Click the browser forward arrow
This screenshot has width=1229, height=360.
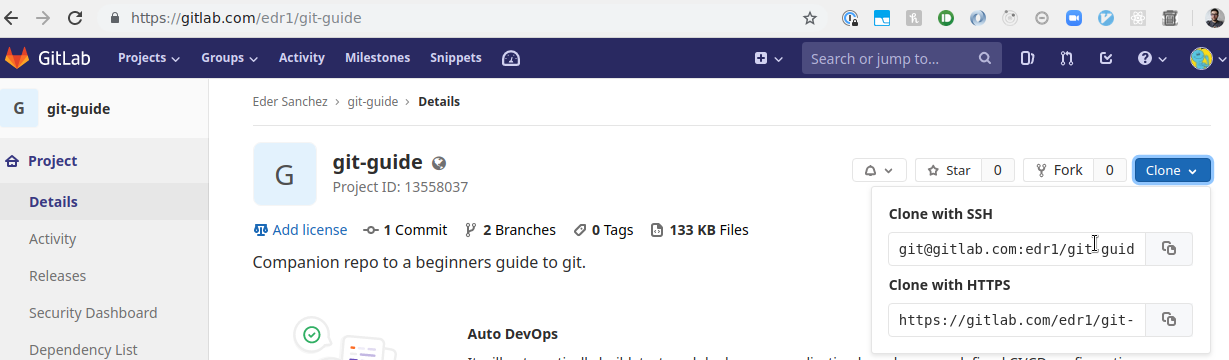44,18
